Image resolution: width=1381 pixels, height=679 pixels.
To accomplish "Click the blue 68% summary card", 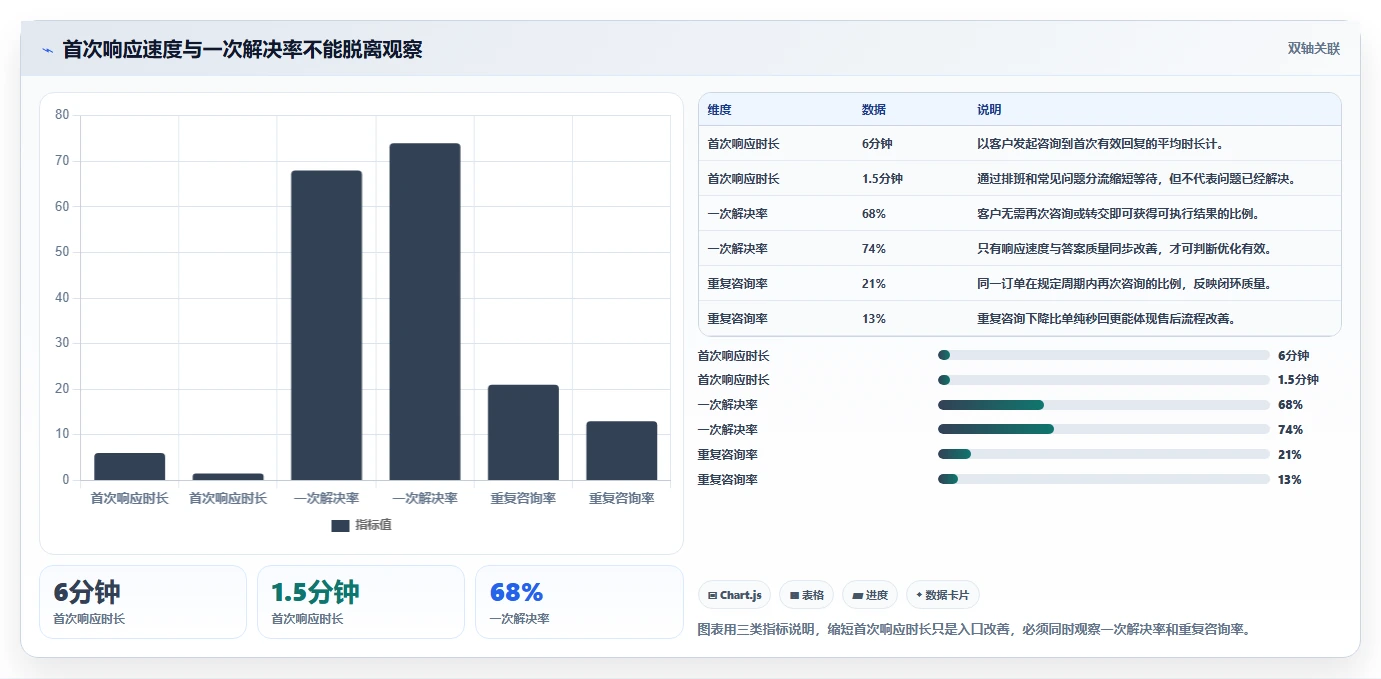I will click(x=579, y=602).
